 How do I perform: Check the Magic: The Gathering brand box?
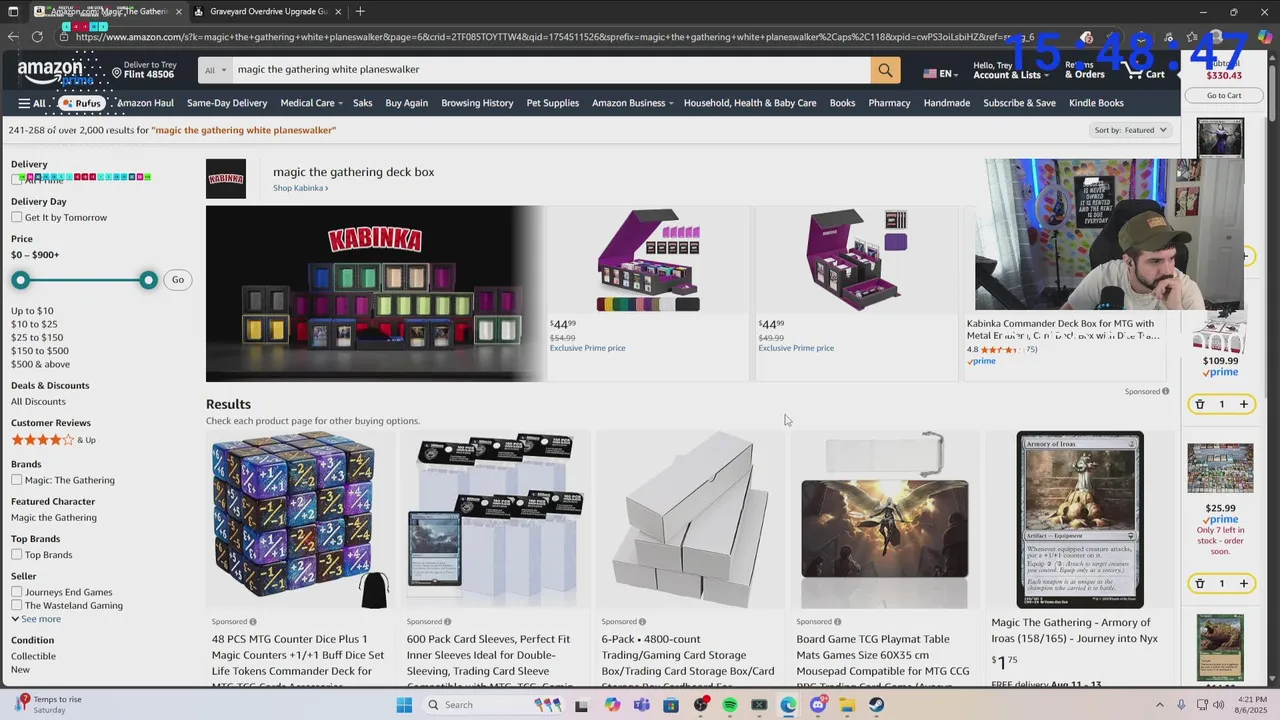pyautogui.click(x=17, y=480)
